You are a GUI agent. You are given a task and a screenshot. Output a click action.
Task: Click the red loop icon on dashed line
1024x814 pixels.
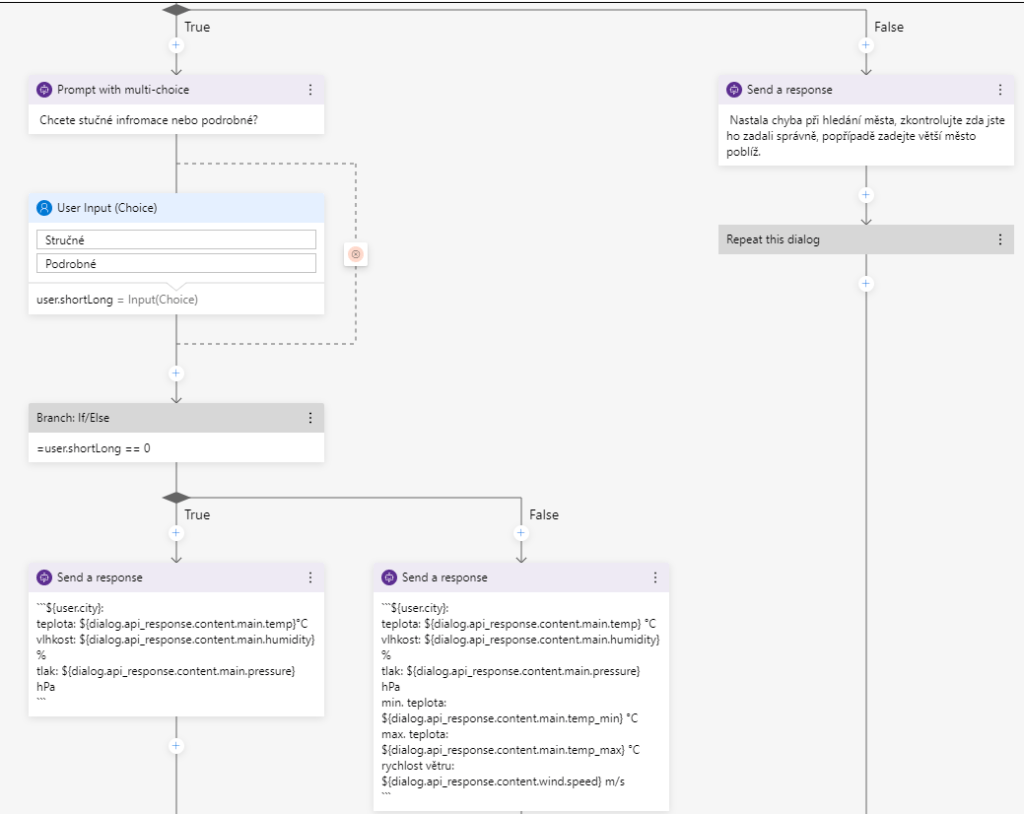point(355,255)
